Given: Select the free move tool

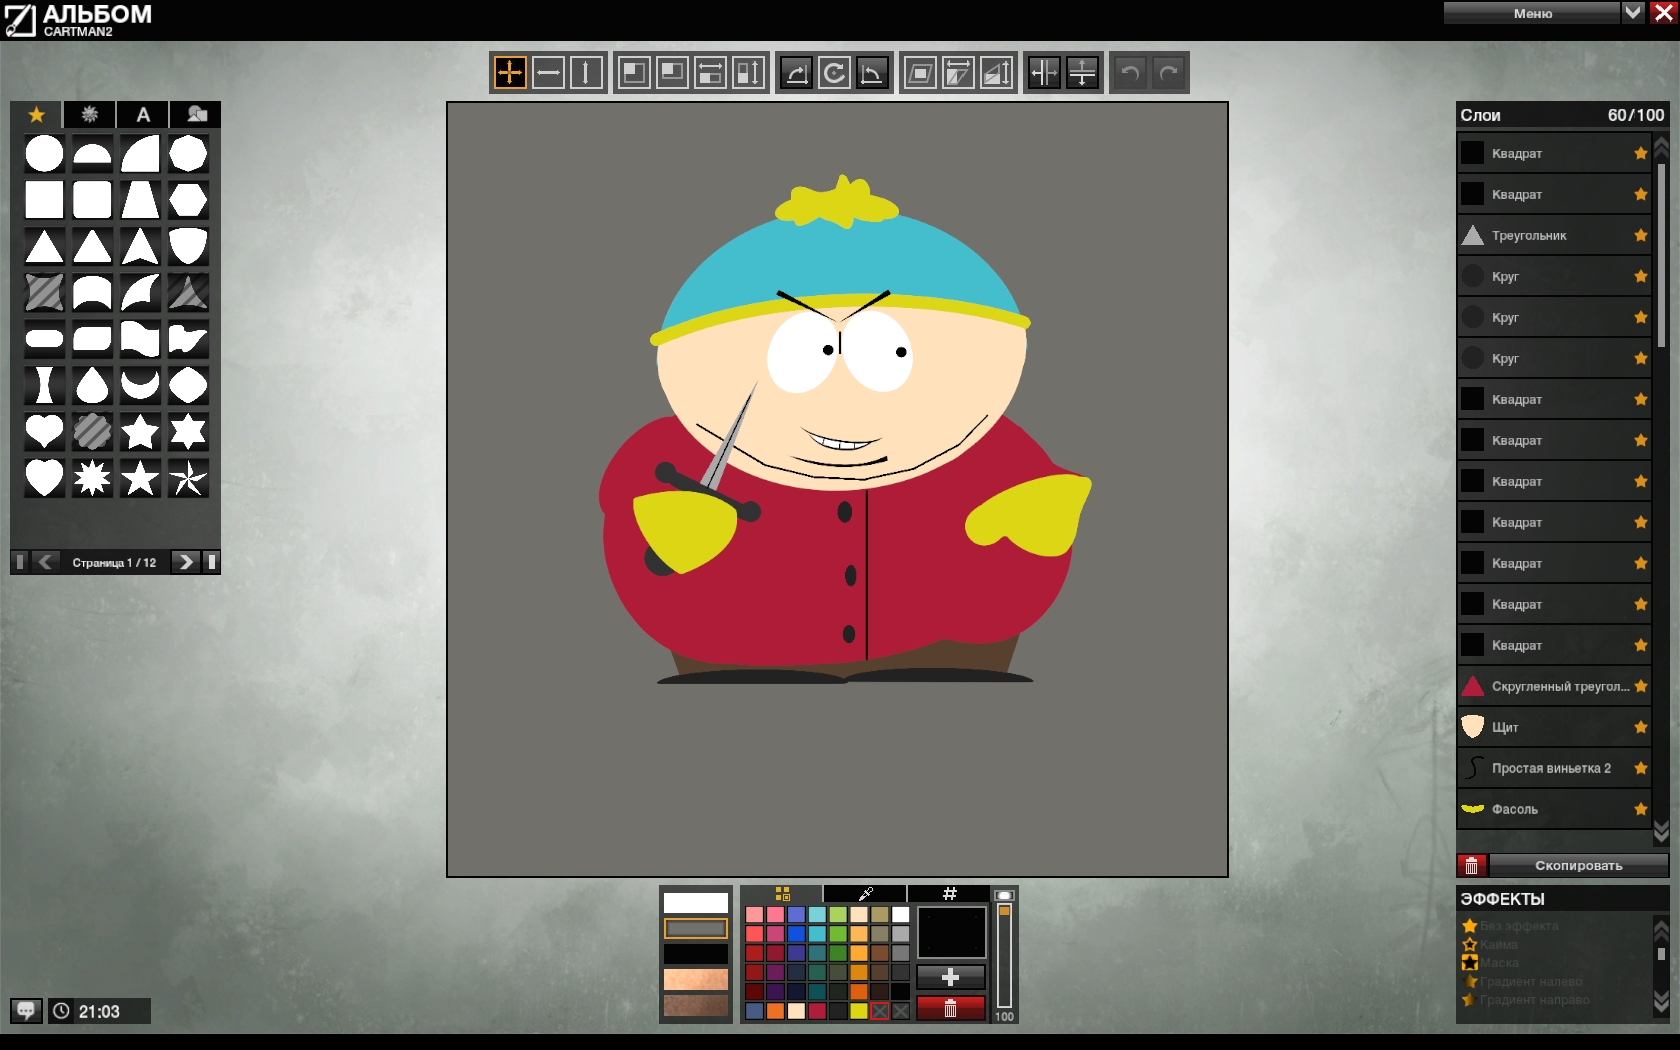Looking at the screenshot, I should click(x=510, y=72).
